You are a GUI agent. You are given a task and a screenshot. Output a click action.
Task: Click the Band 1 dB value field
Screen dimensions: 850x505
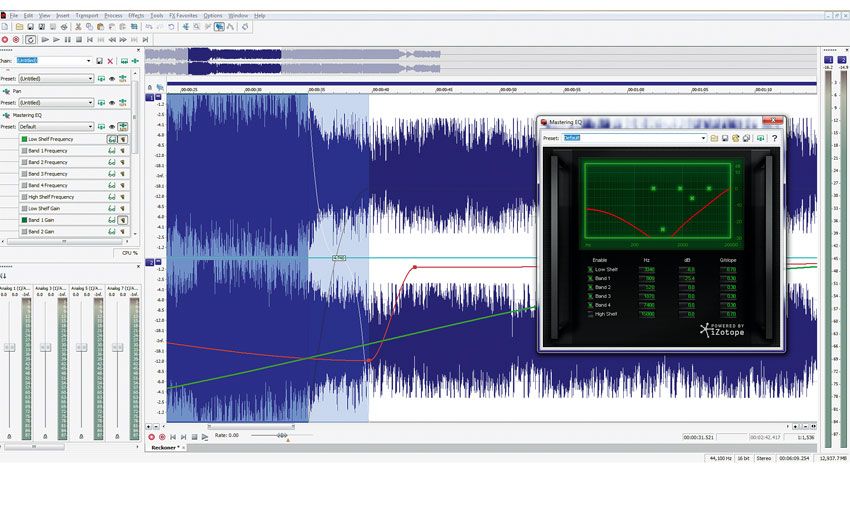point(687,279)
